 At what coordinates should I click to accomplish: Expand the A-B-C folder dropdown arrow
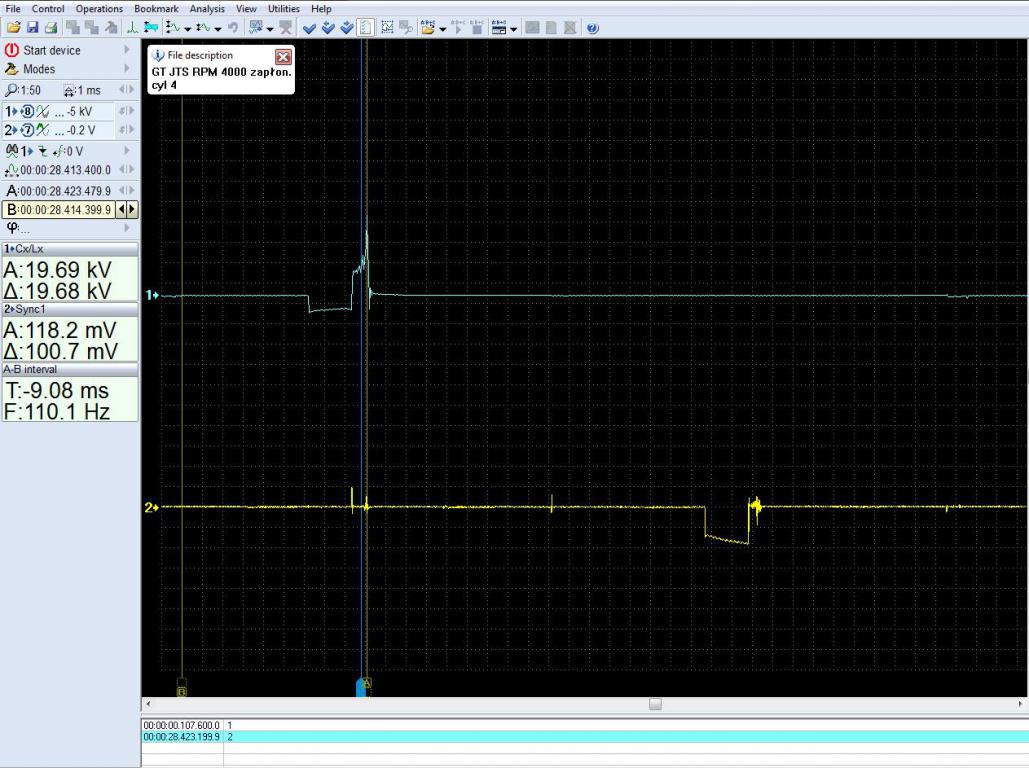443,29
